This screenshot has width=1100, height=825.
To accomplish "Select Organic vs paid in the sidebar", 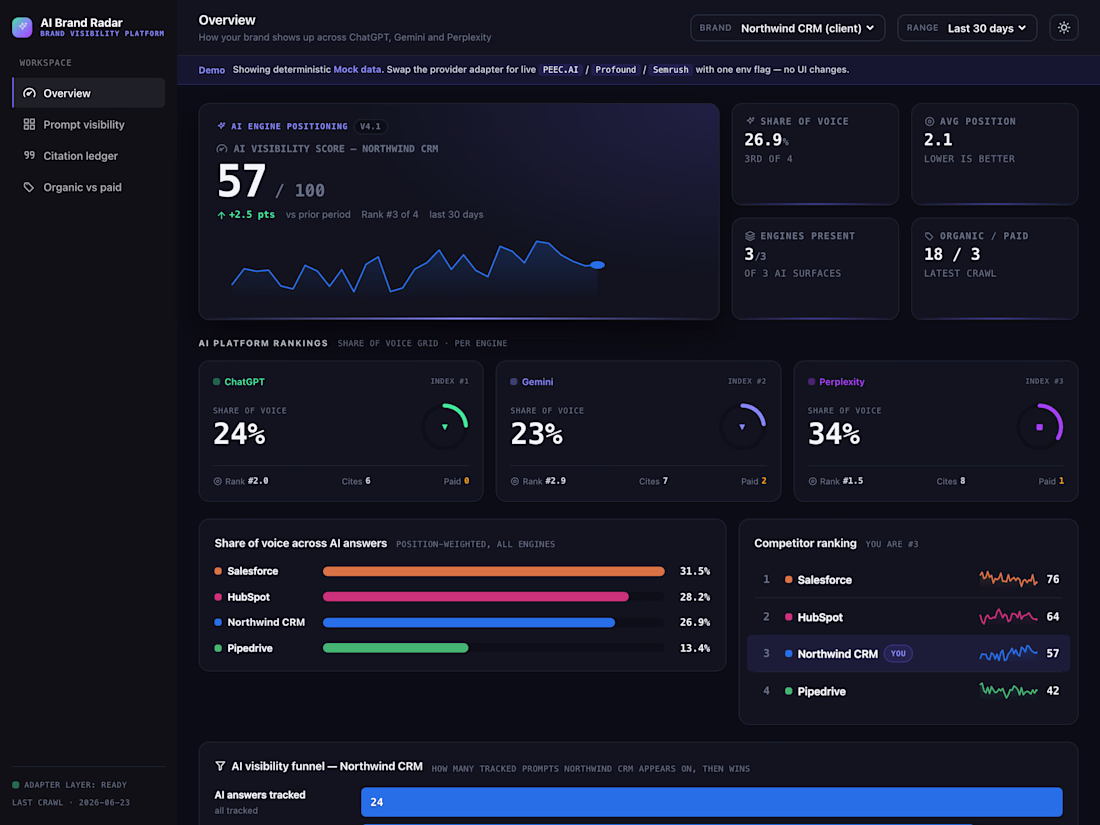I will coord(89,187).
